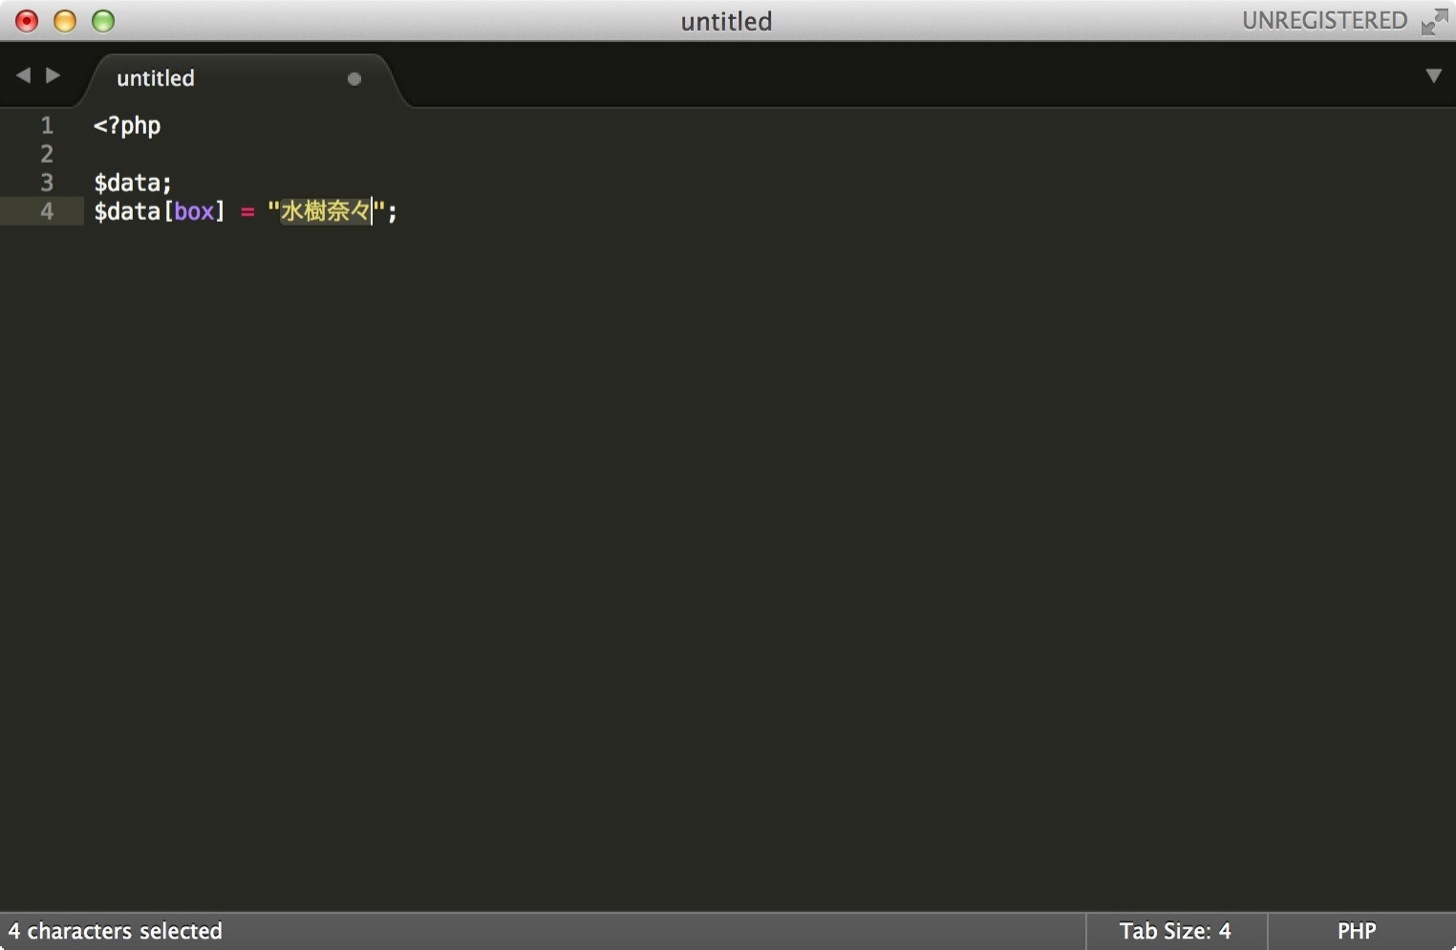Open the Tab Size: 4 menu
Viewport: 1456px width, 950px height.
click(x=1175, y=931)
